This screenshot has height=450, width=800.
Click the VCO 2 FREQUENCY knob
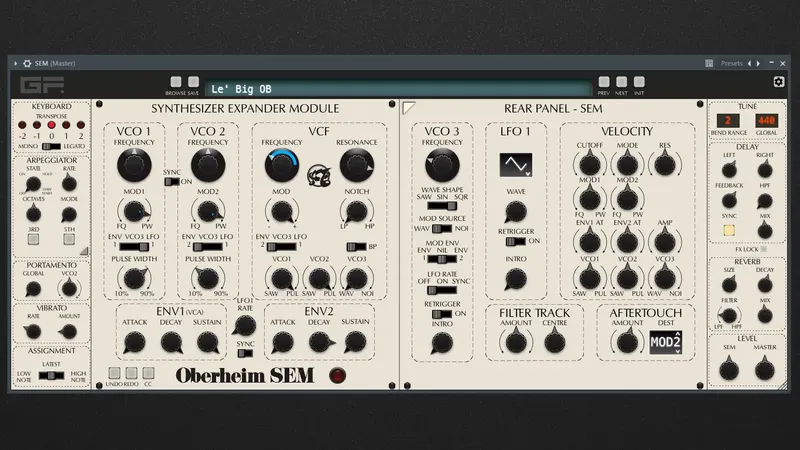(x=208, y=165)
